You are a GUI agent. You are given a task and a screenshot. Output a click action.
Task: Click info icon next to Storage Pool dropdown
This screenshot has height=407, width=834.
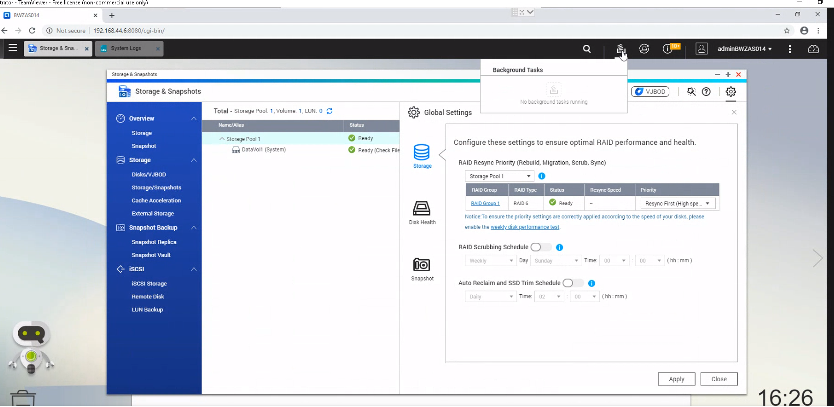click(x=541, y=176)
